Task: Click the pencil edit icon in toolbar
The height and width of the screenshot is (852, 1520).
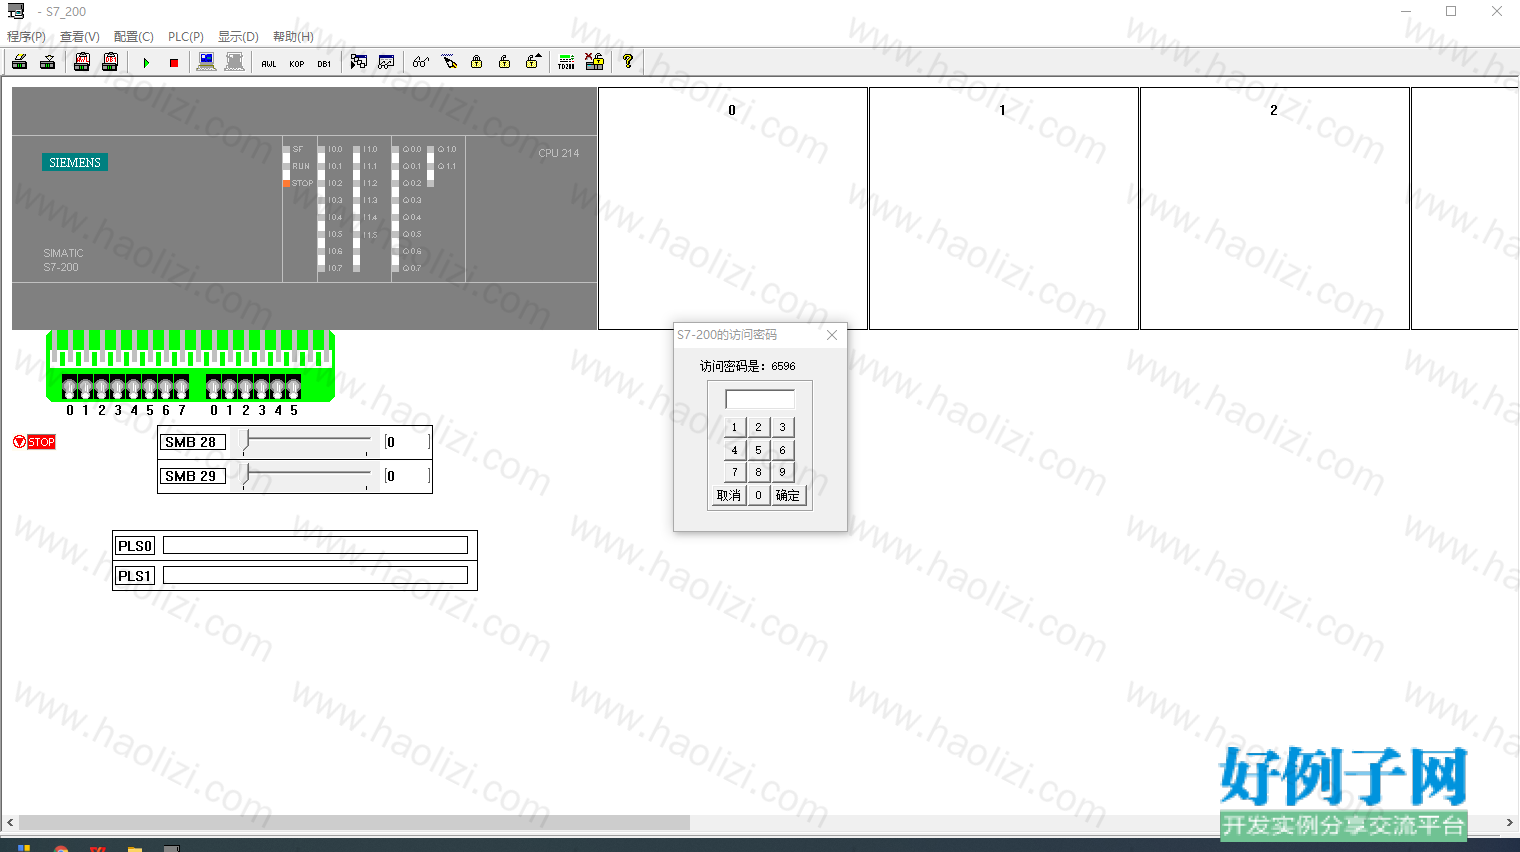Action: click(x=449, y=62)
